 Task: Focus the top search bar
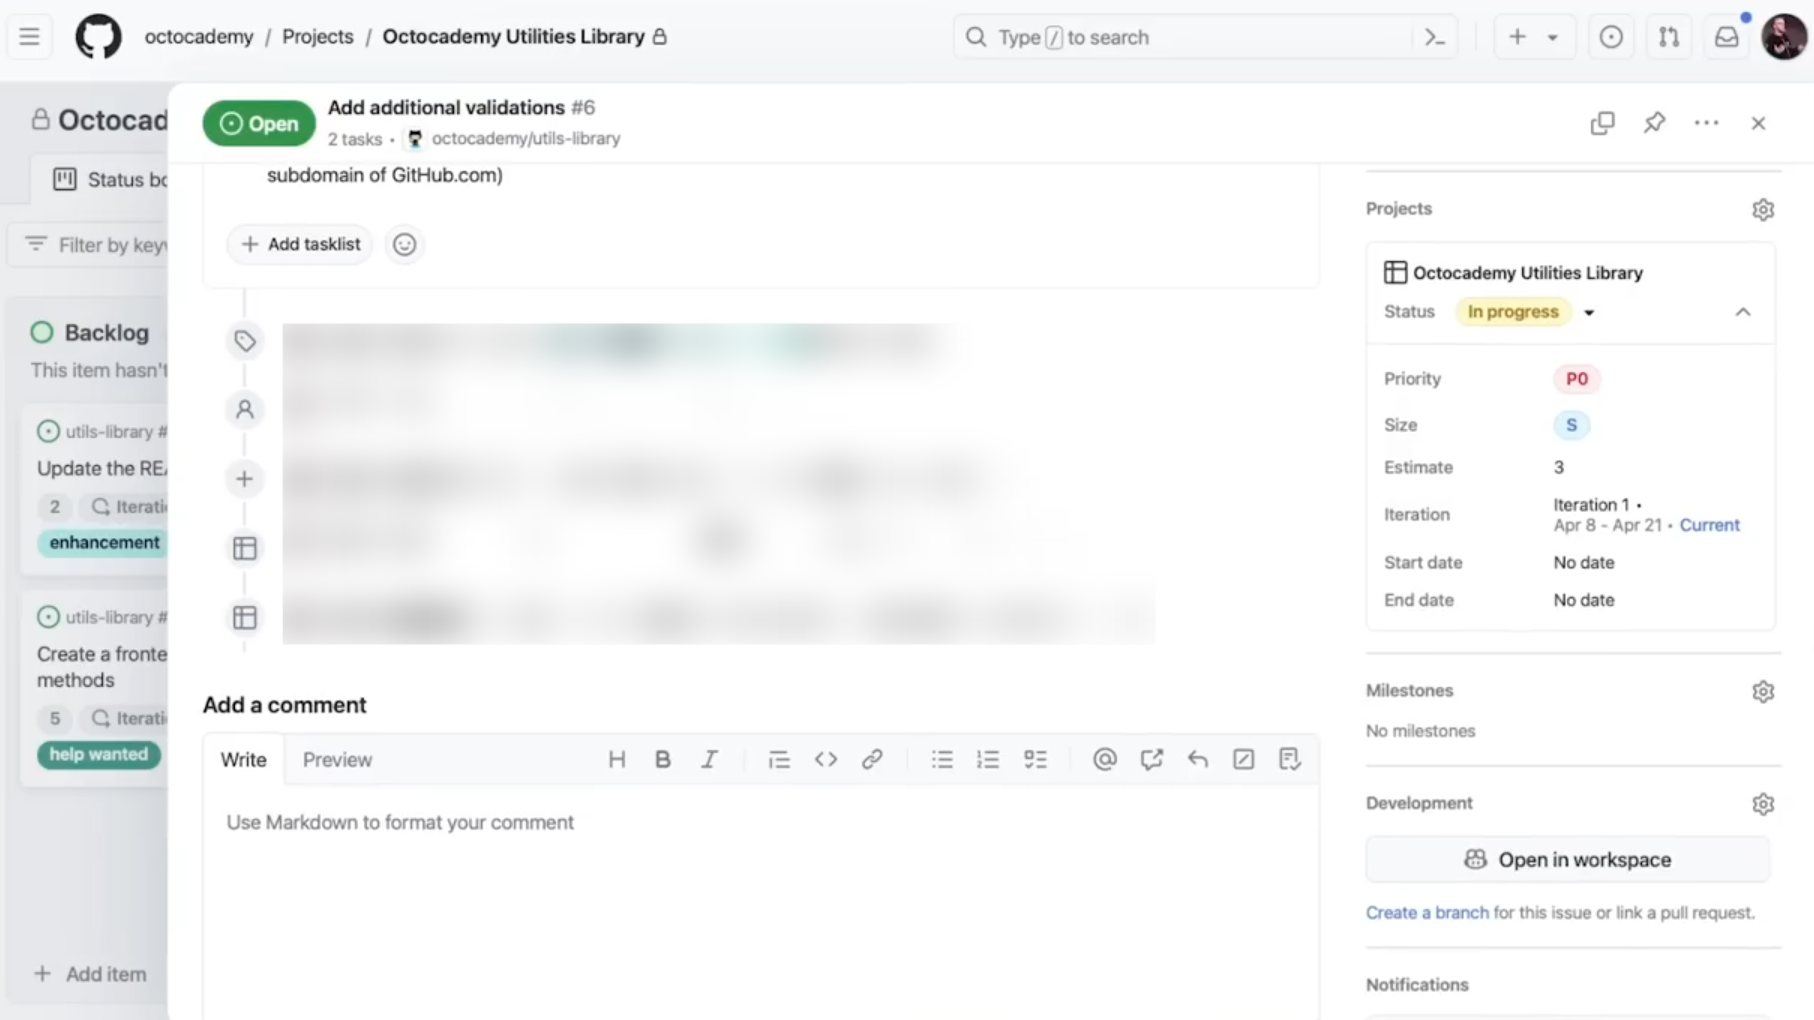1205,37
